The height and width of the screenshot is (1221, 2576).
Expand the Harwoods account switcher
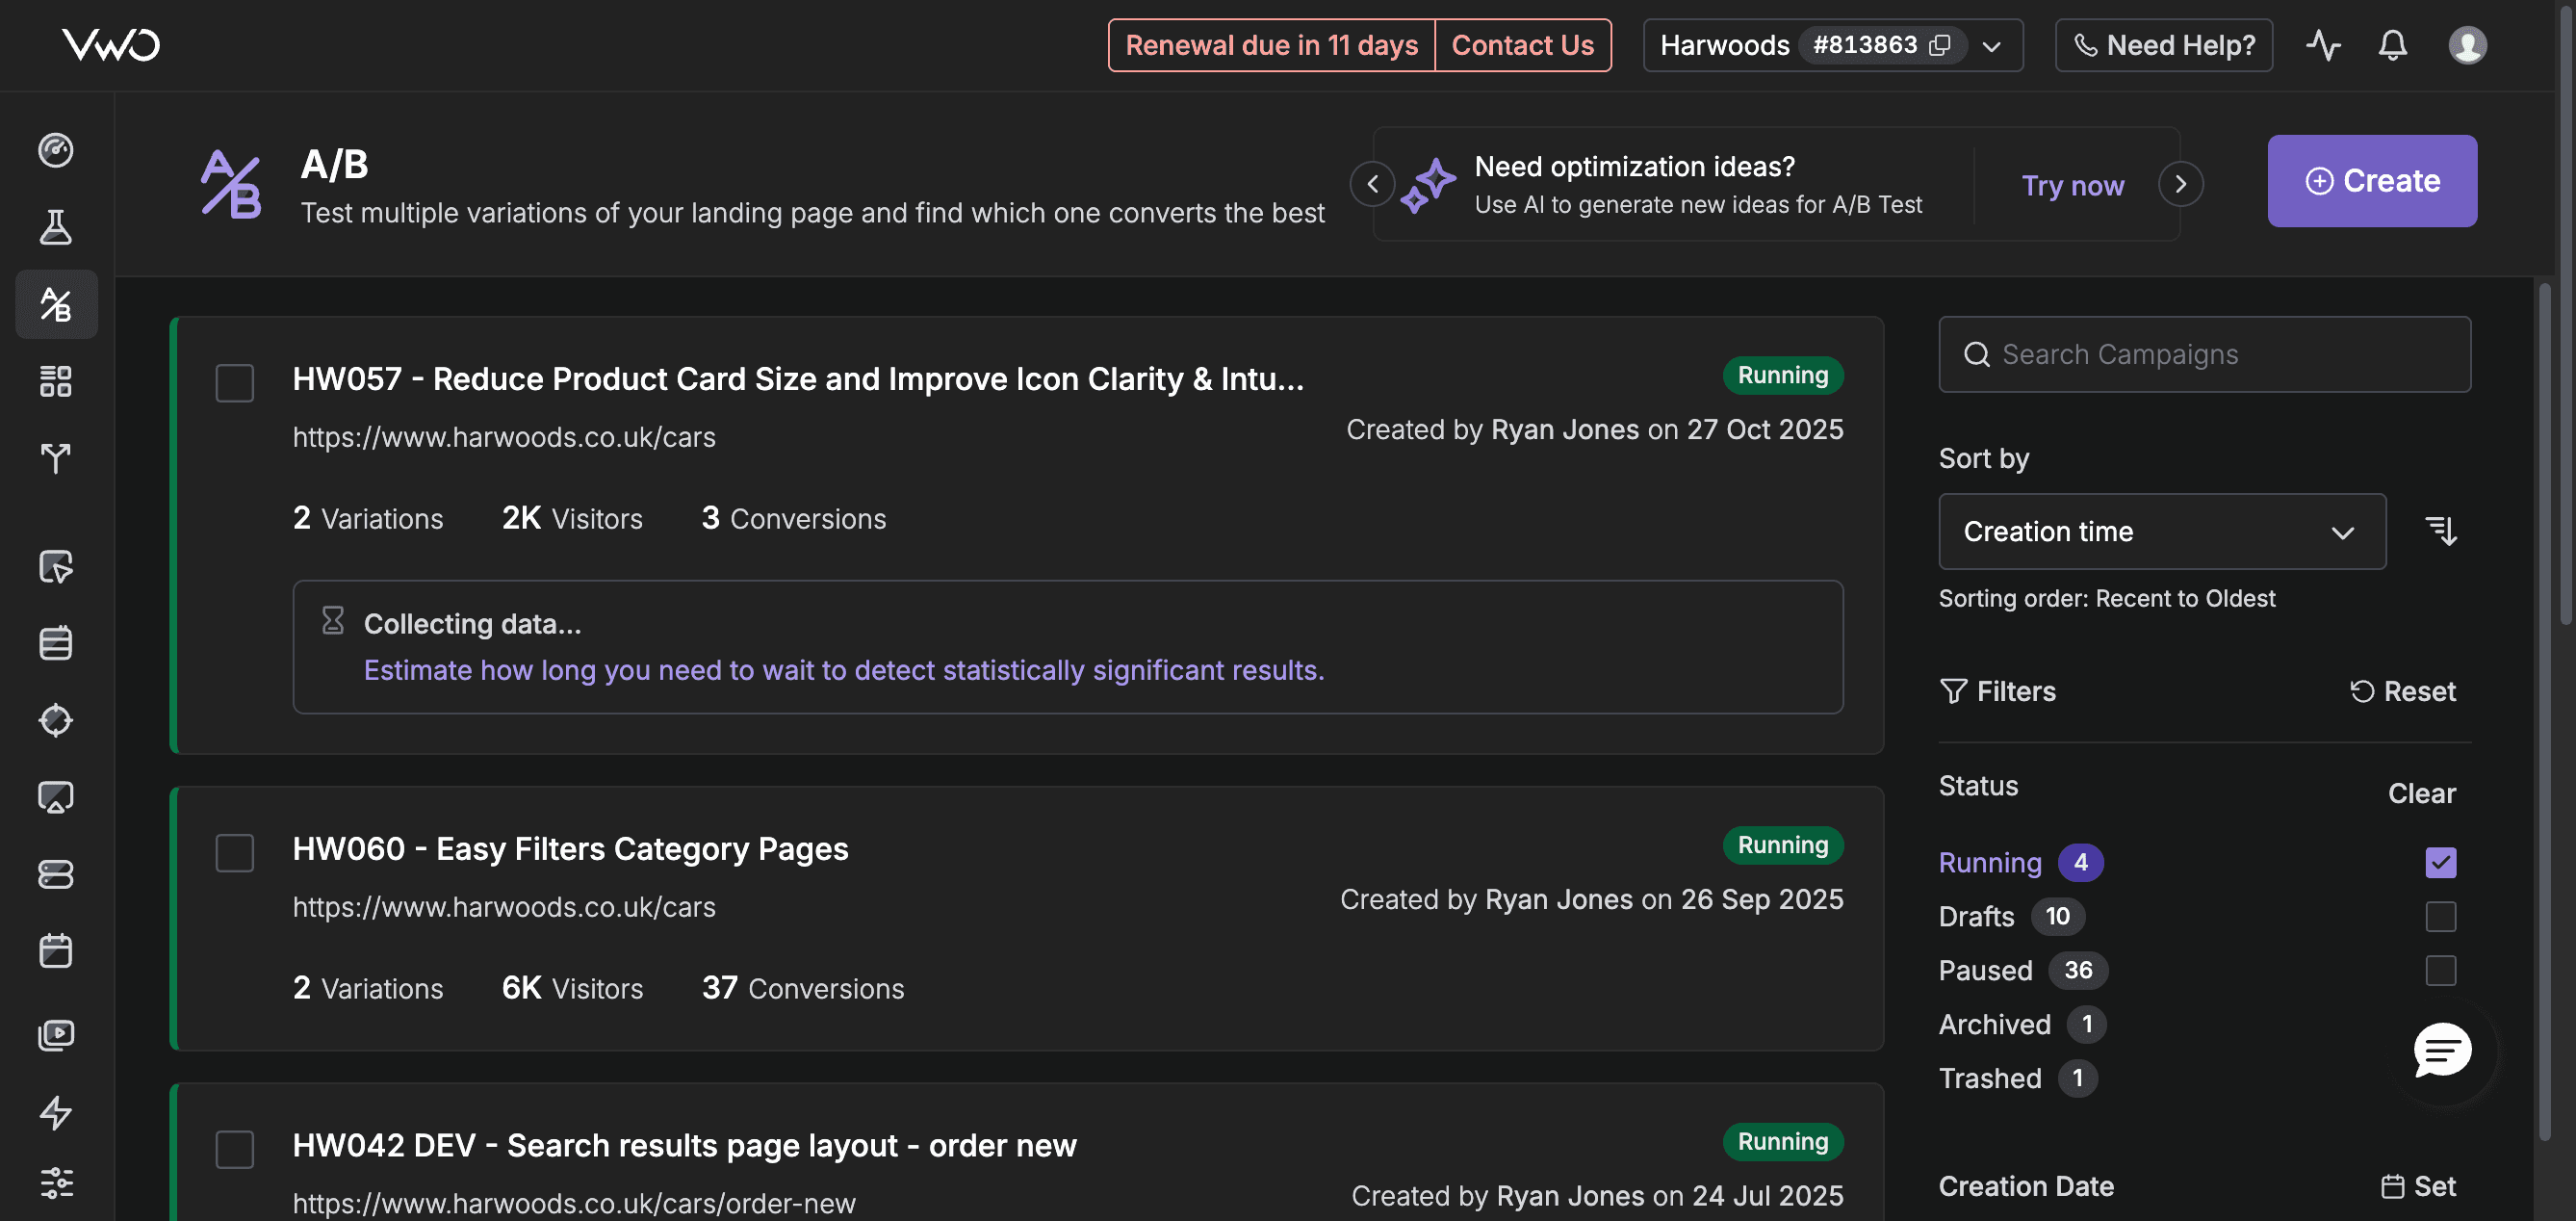(1992, 46)
